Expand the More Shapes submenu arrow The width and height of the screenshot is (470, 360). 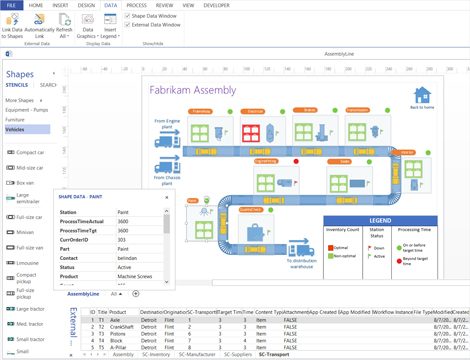click(41, 100)
